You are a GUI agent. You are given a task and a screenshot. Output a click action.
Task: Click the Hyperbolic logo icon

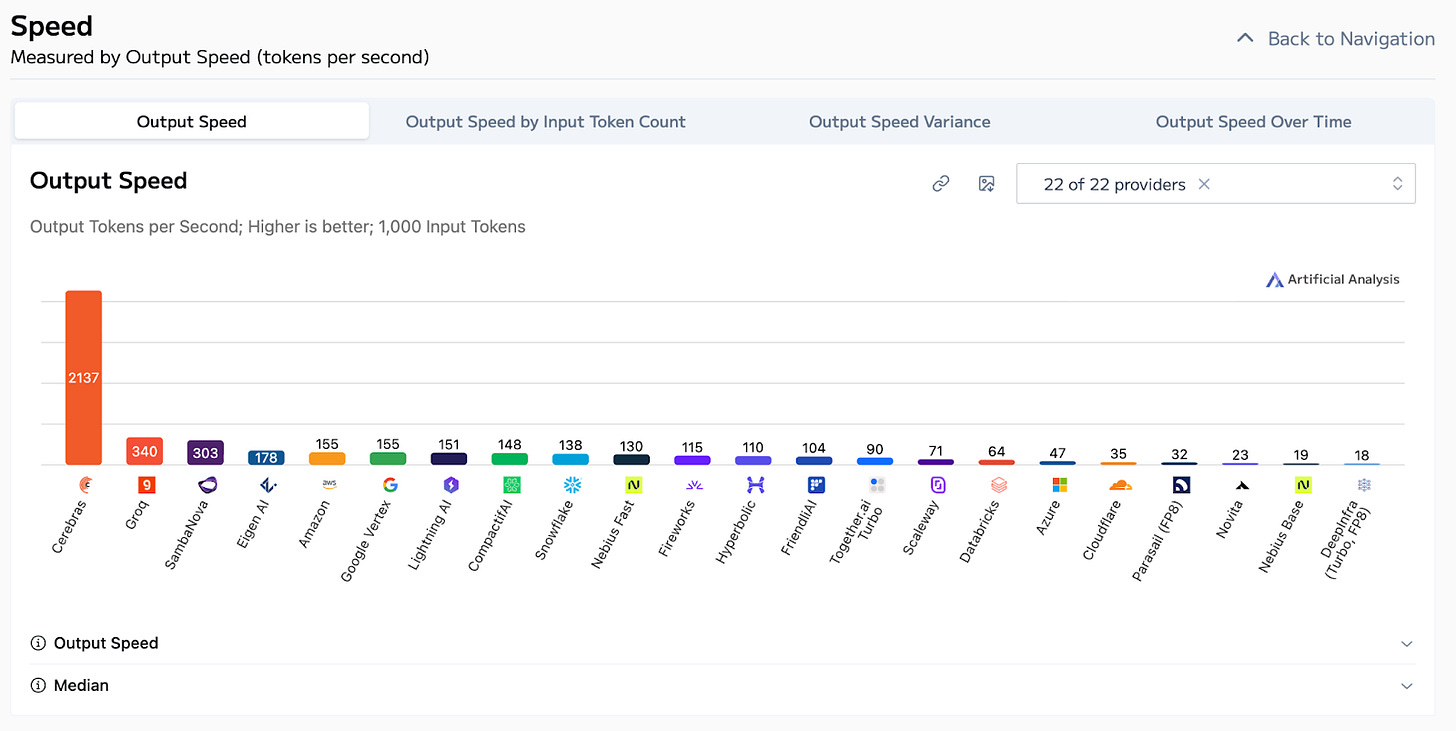(x=755, y=485)
